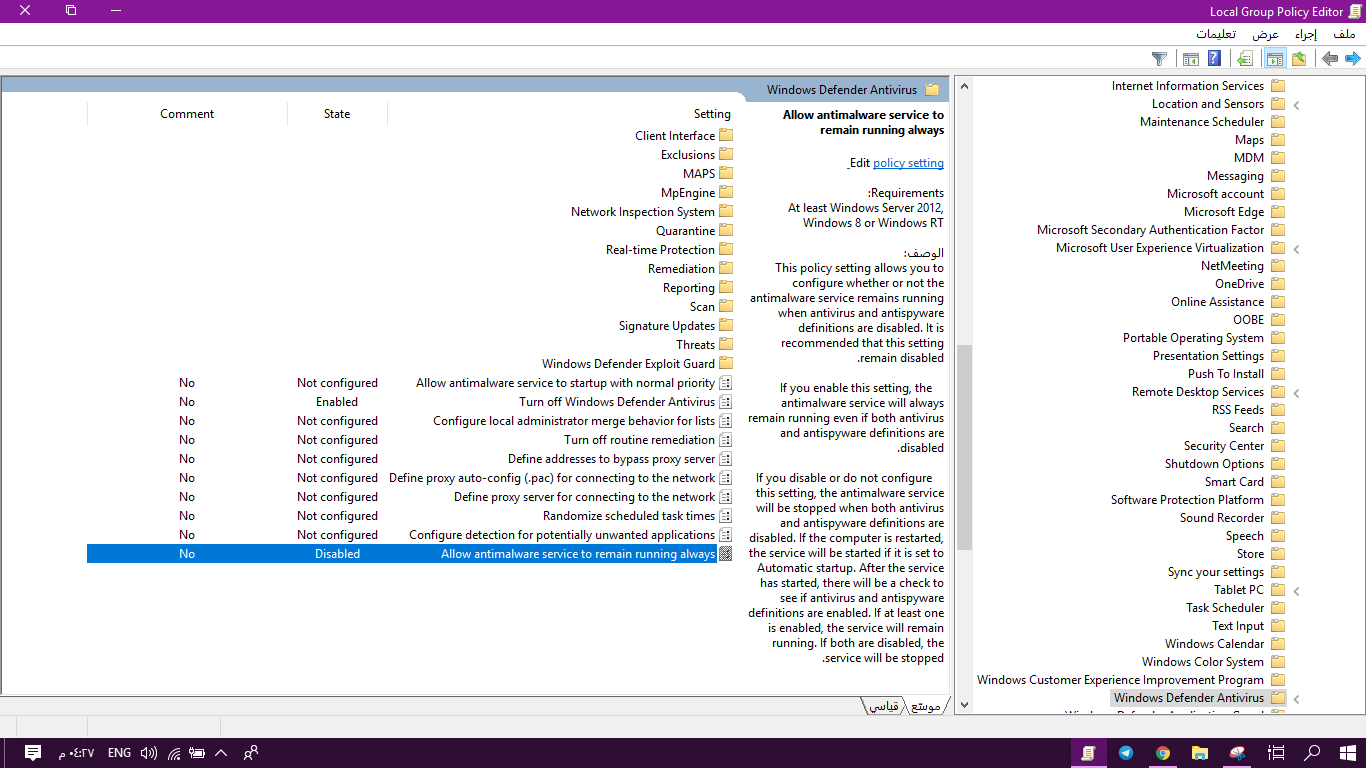Screen dimensions: 1366x768
Task: Select Security Center in the tree
Action: [x=1224, y=446]
